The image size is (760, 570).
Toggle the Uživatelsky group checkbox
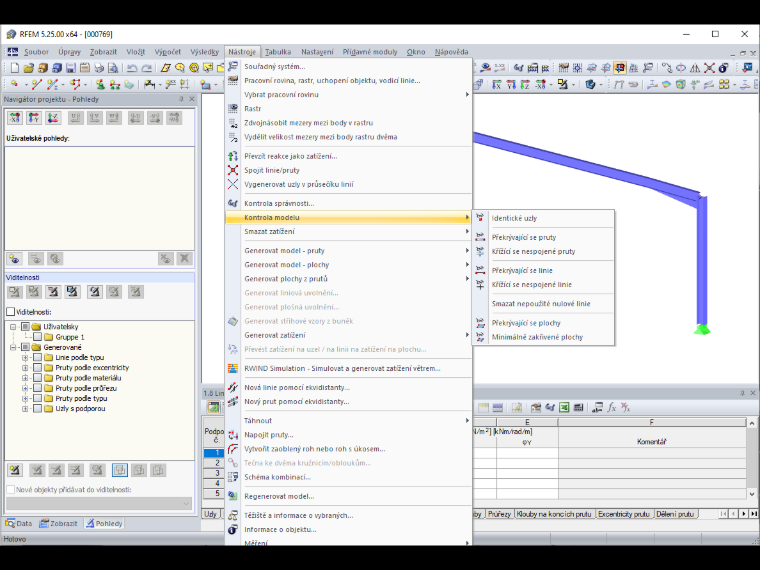click(x=25, y=327)
